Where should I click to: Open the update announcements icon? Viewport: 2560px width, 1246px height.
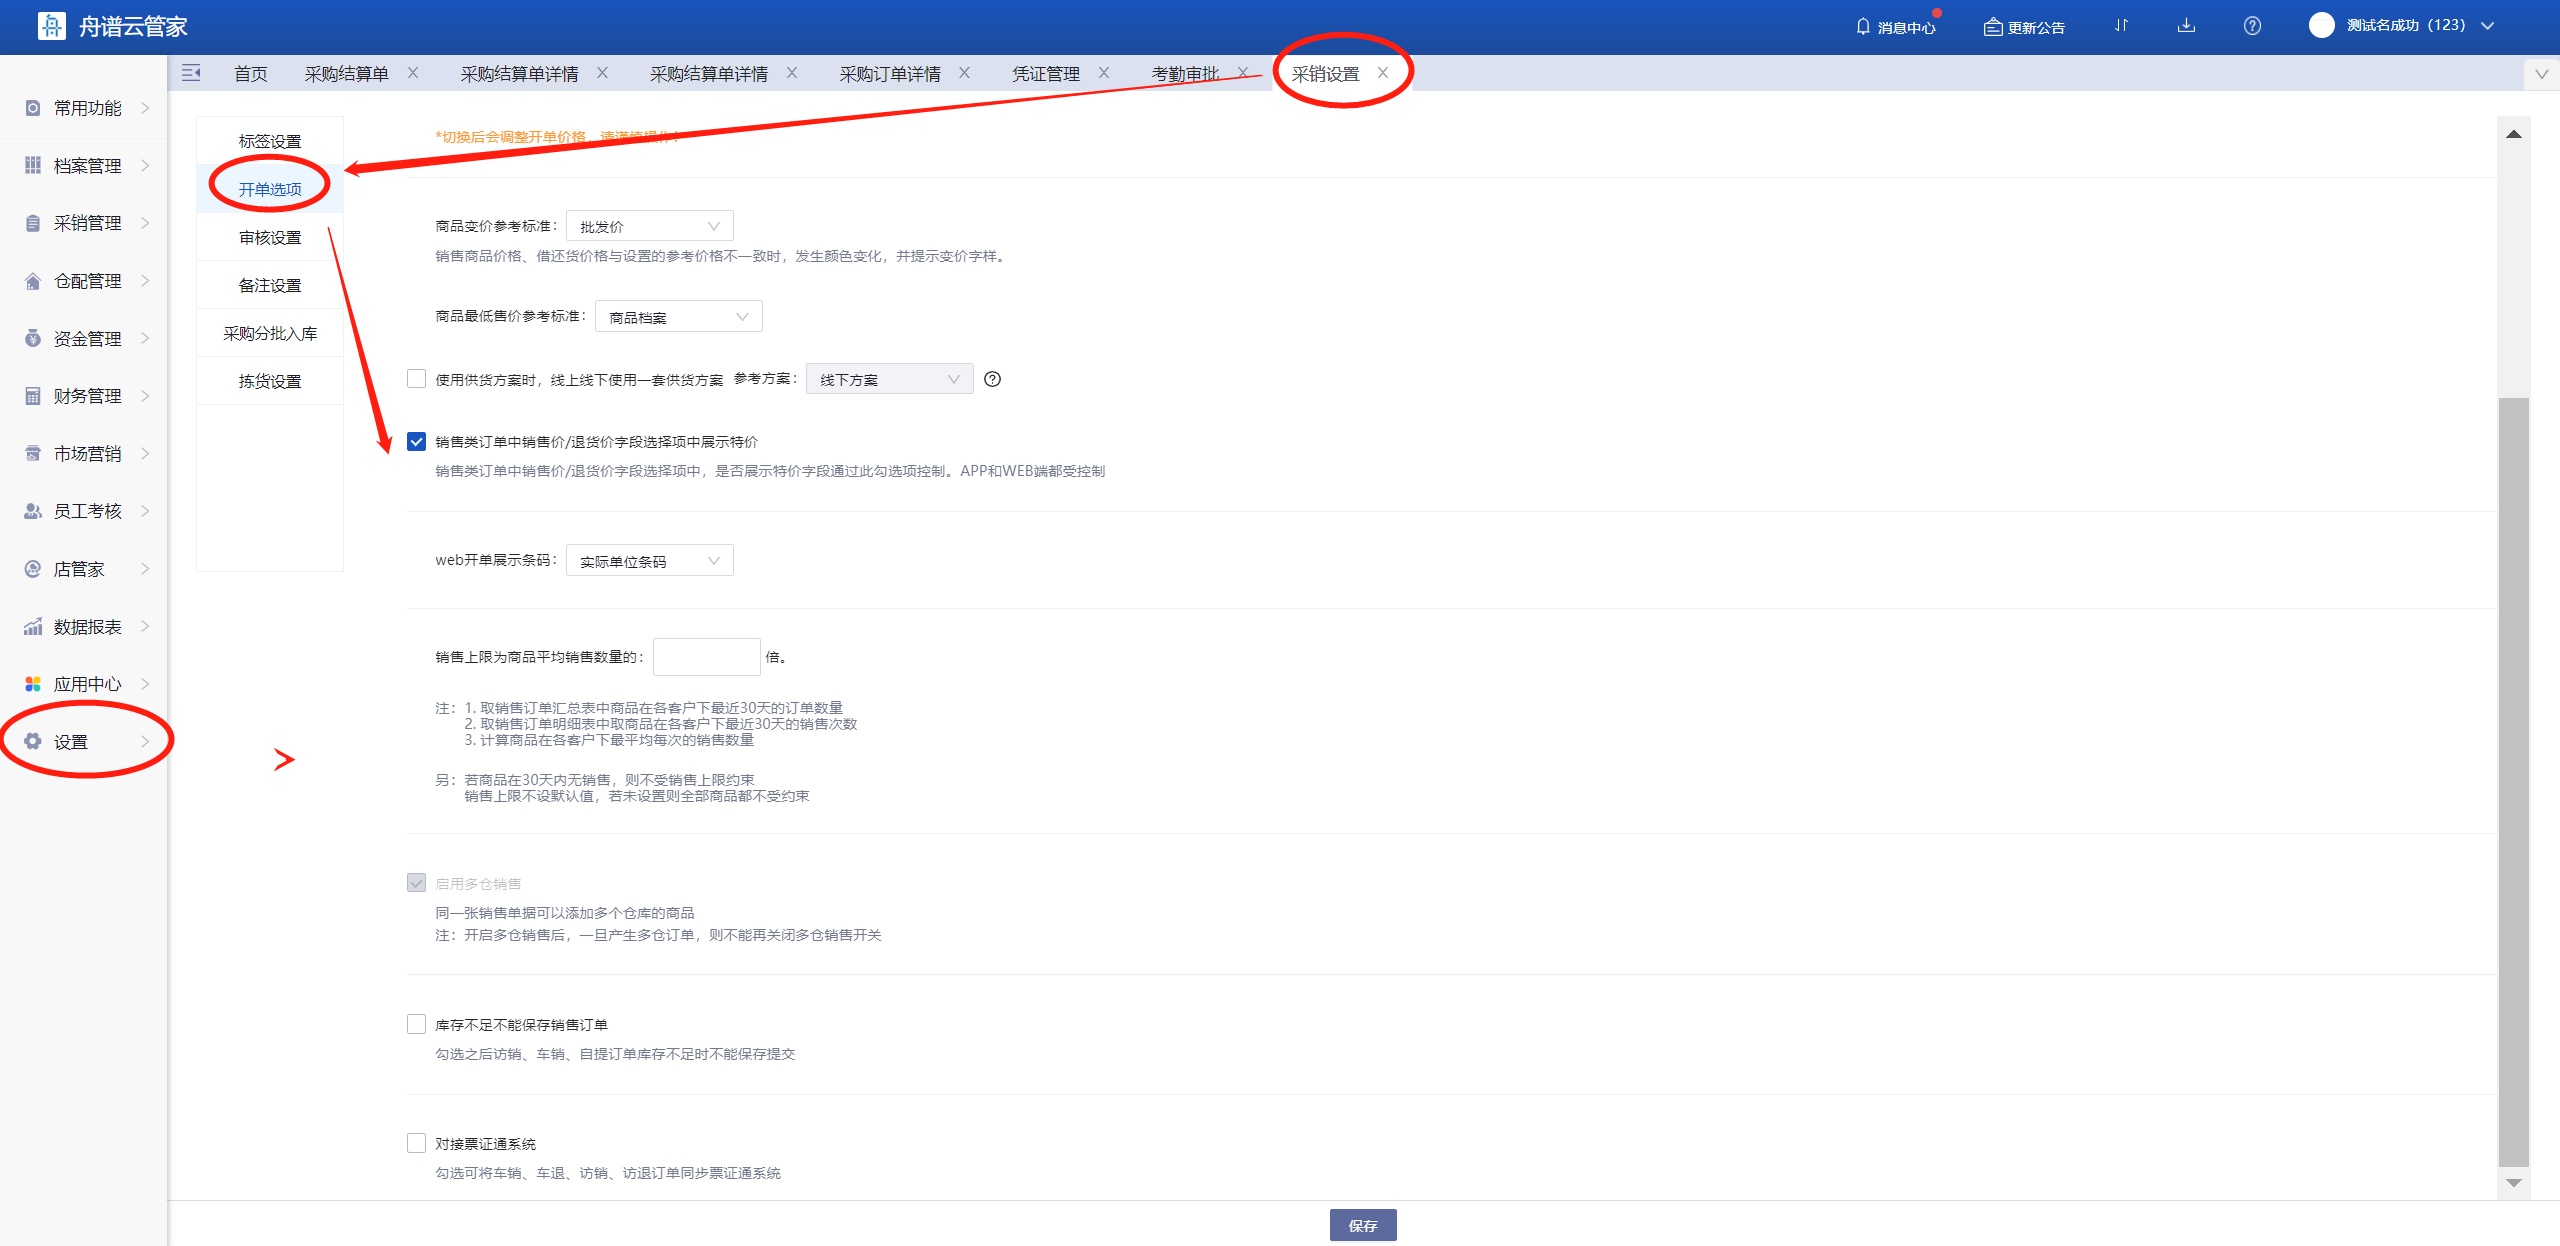click(1992, 27)
